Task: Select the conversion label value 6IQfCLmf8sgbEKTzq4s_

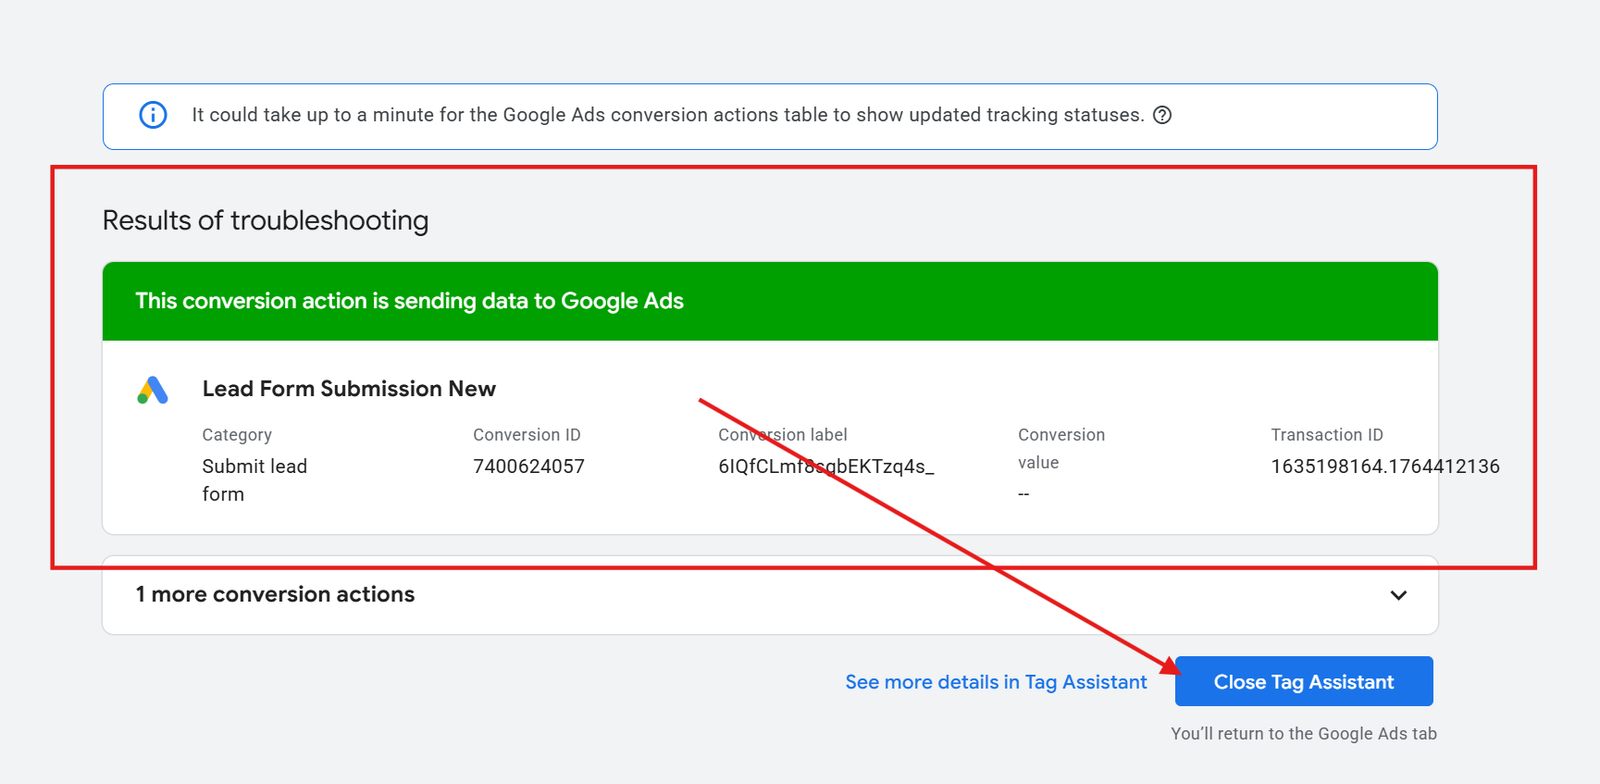Action: coord(826,466)
